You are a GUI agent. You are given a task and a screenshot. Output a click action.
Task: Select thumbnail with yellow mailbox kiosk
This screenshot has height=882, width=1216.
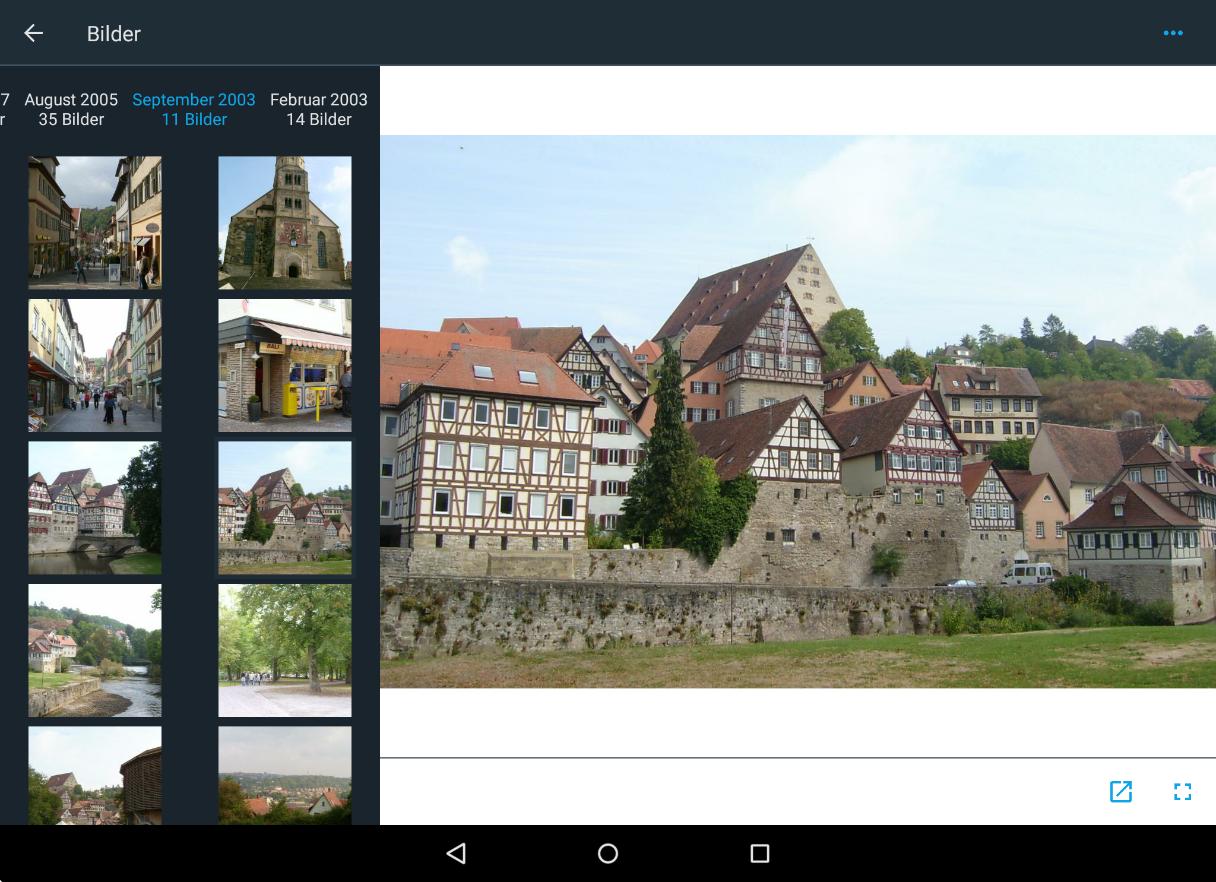pos(285,365)
